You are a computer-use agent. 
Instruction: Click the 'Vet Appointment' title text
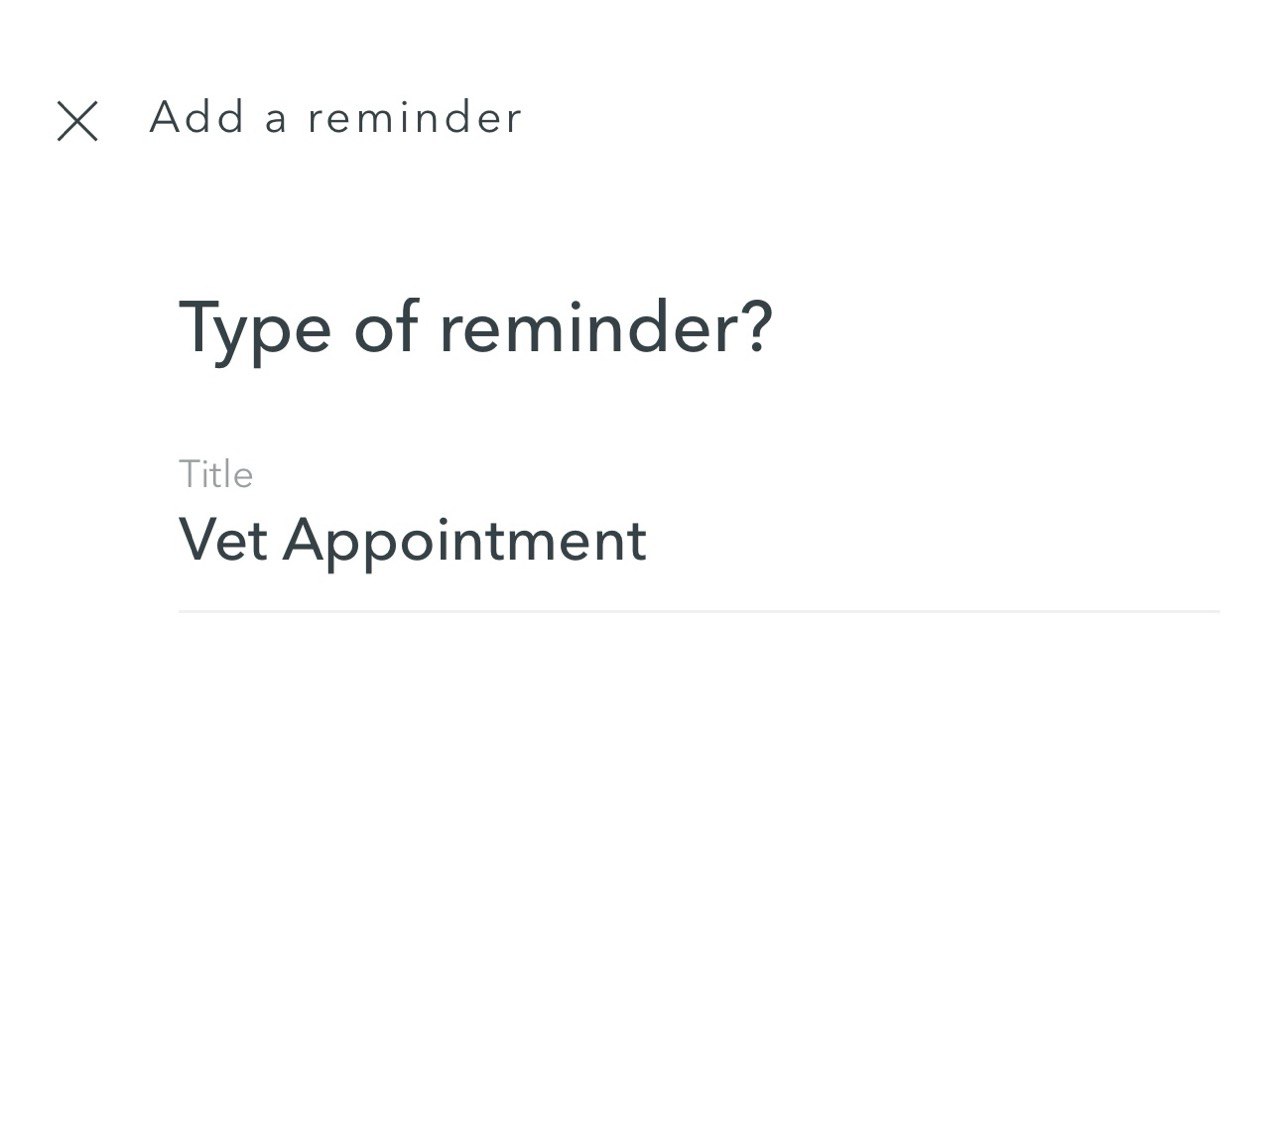click(412, 541)
